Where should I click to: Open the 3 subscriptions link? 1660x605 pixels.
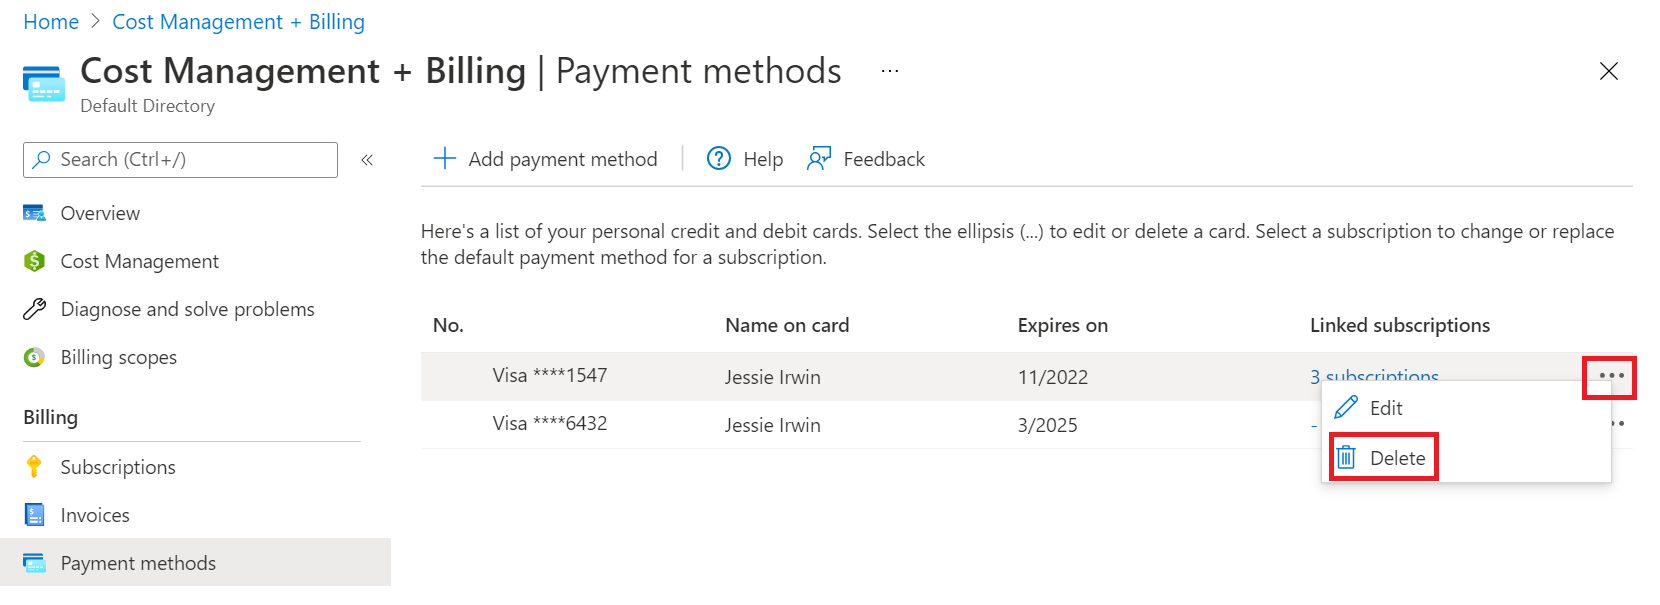1374,377
